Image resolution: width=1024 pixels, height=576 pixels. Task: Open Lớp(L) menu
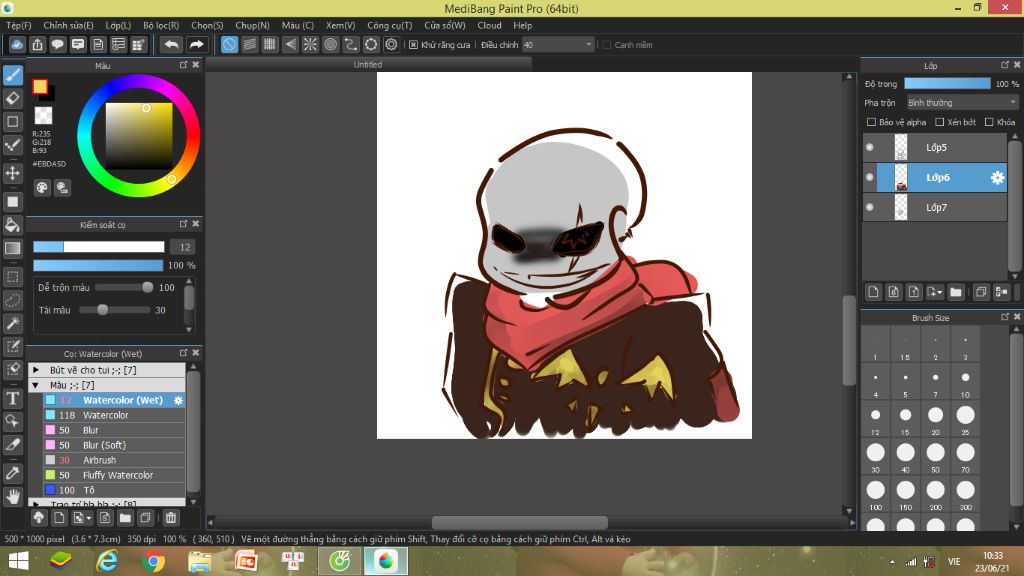click(x=118, y=25)
